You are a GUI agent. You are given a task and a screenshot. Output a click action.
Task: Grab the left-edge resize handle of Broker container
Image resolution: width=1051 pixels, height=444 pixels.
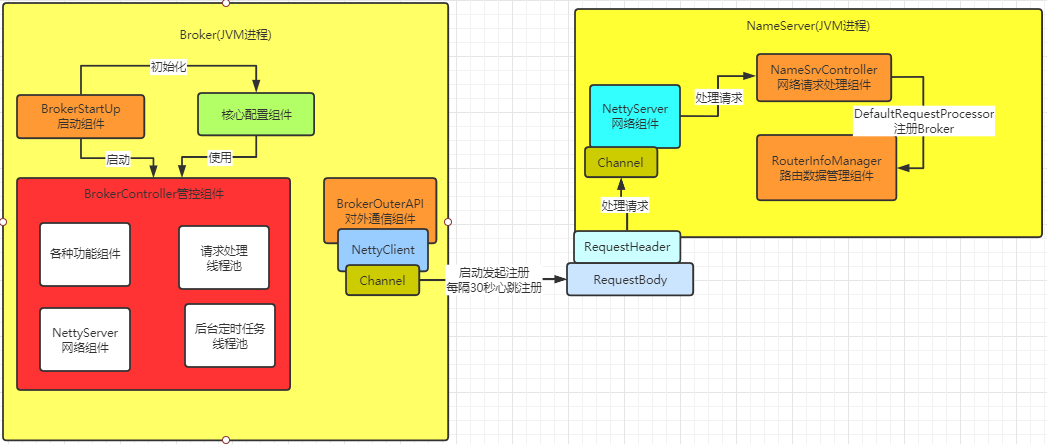coord(3,222)
